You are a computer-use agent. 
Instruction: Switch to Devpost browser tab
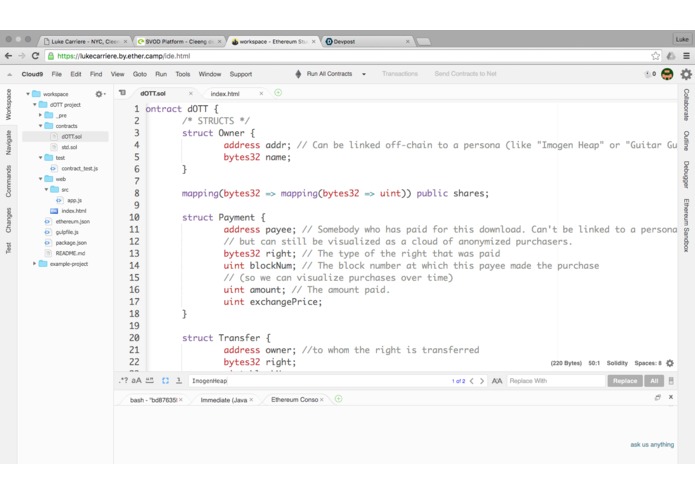coord(366,42)
